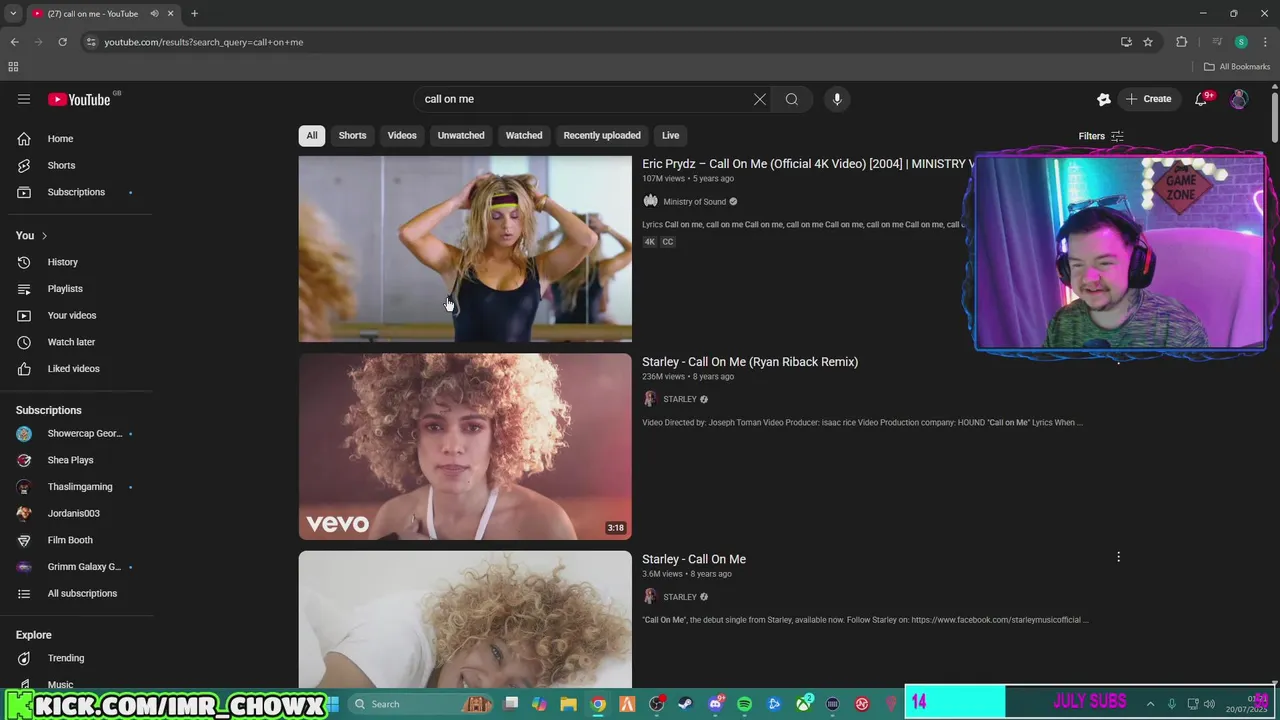Screen dimensions: 1280x720
Task: Open the search Filters panel
Action: (x=1101, y=136)
